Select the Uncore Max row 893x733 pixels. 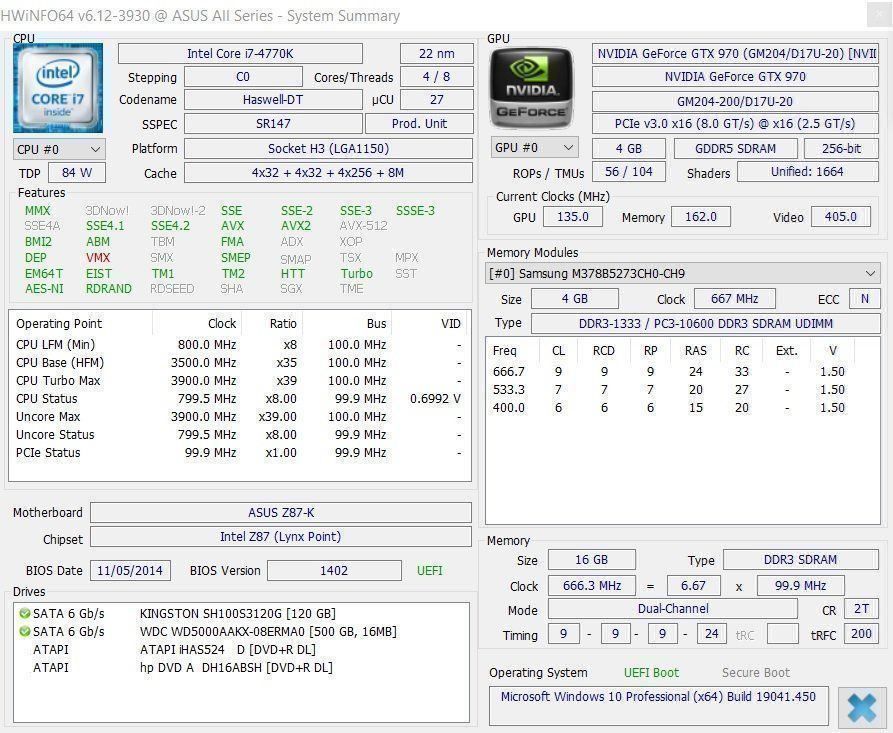(240, 417)
